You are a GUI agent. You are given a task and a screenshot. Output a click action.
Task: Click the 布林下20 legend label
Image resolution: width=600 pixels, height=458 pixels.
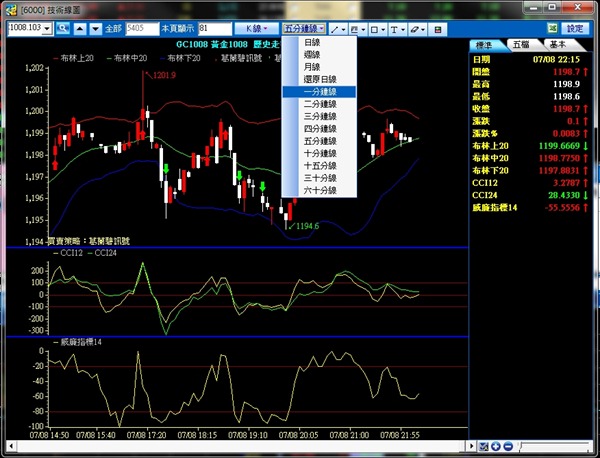[184, 58]
